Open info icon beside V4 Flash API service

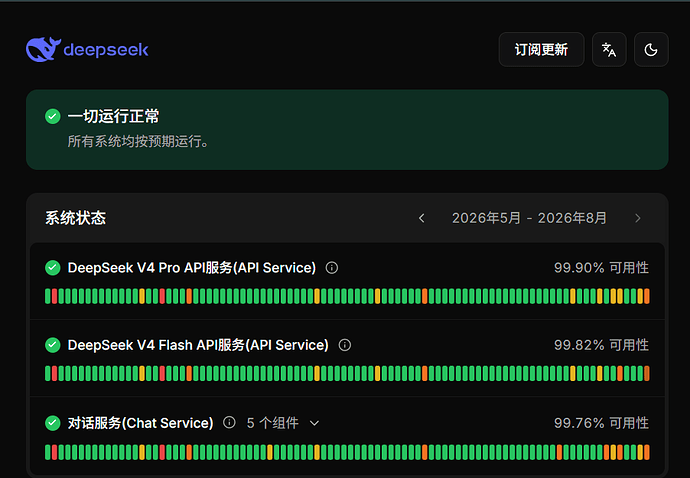(x=345, y=345)
